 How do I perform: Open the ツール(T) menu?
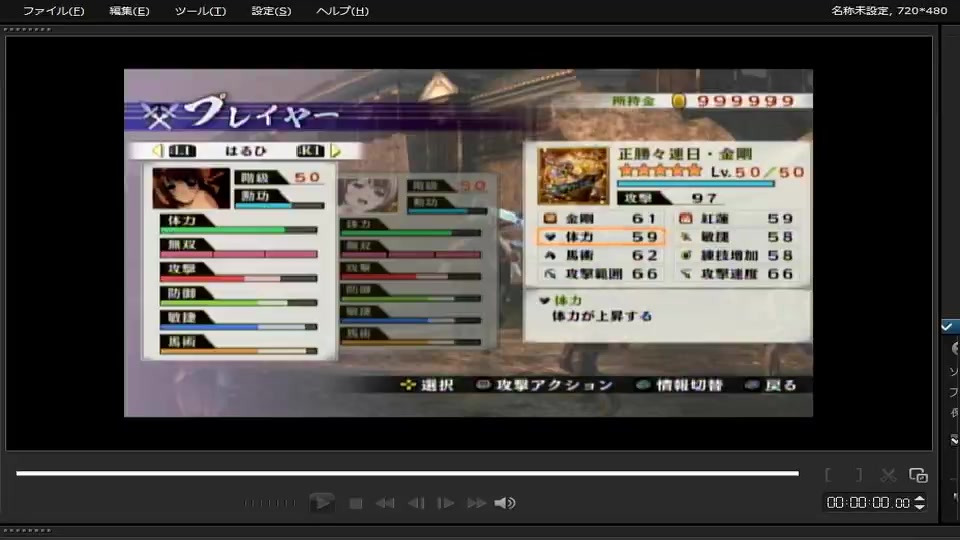pos(200,11)
